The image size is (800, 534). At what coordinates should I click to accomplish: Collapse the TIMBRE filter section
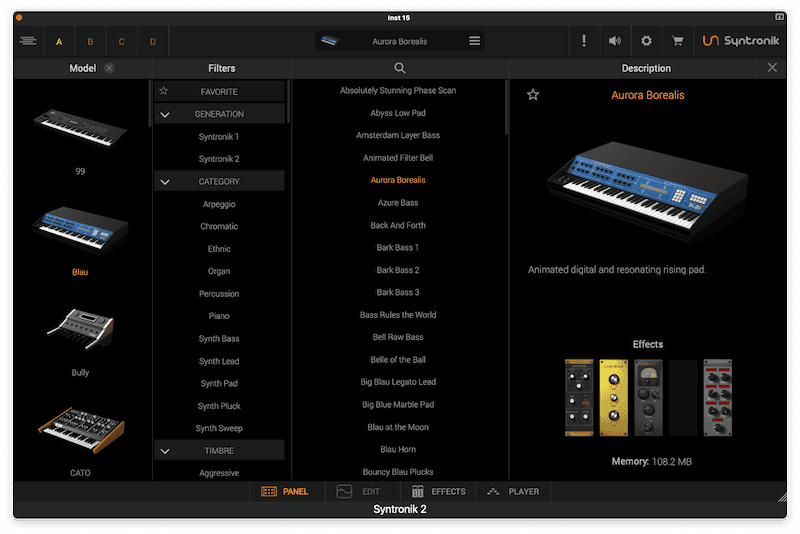coord(165,451)
